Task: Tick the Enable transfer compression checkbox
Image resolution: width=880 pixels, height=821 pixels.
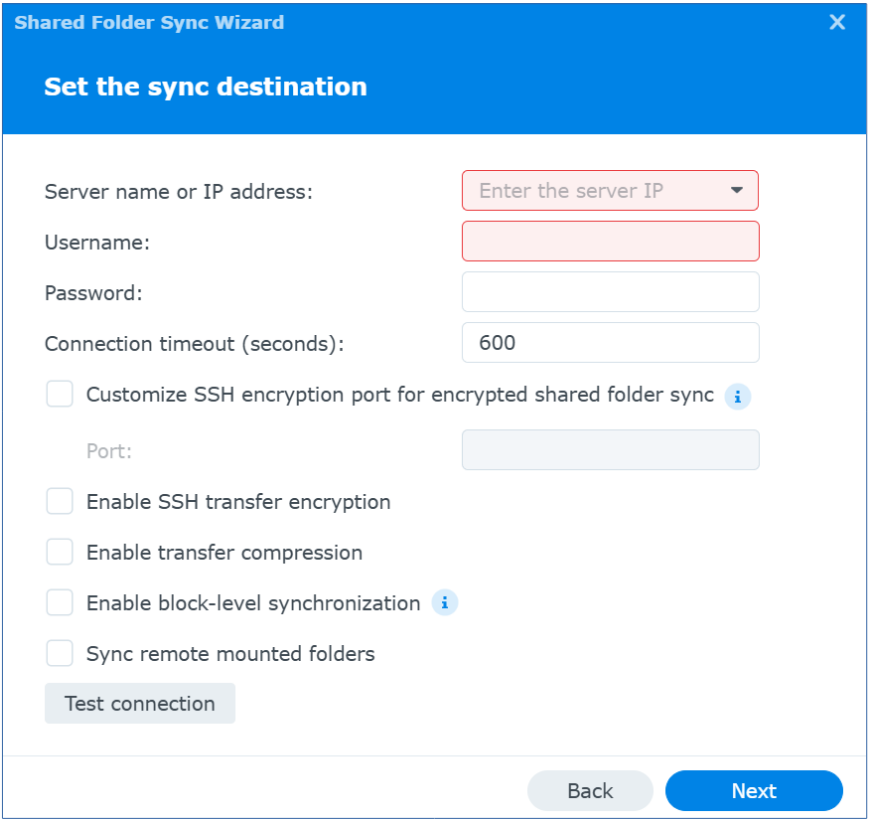Action: tap(60, 552)
